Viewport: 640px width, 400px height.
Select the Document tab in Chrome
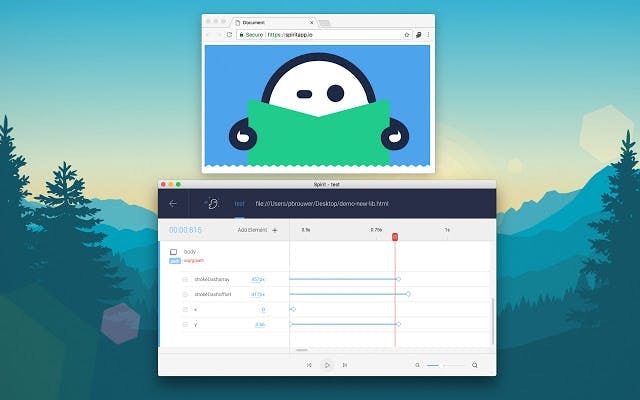click(x=273, y=23)
